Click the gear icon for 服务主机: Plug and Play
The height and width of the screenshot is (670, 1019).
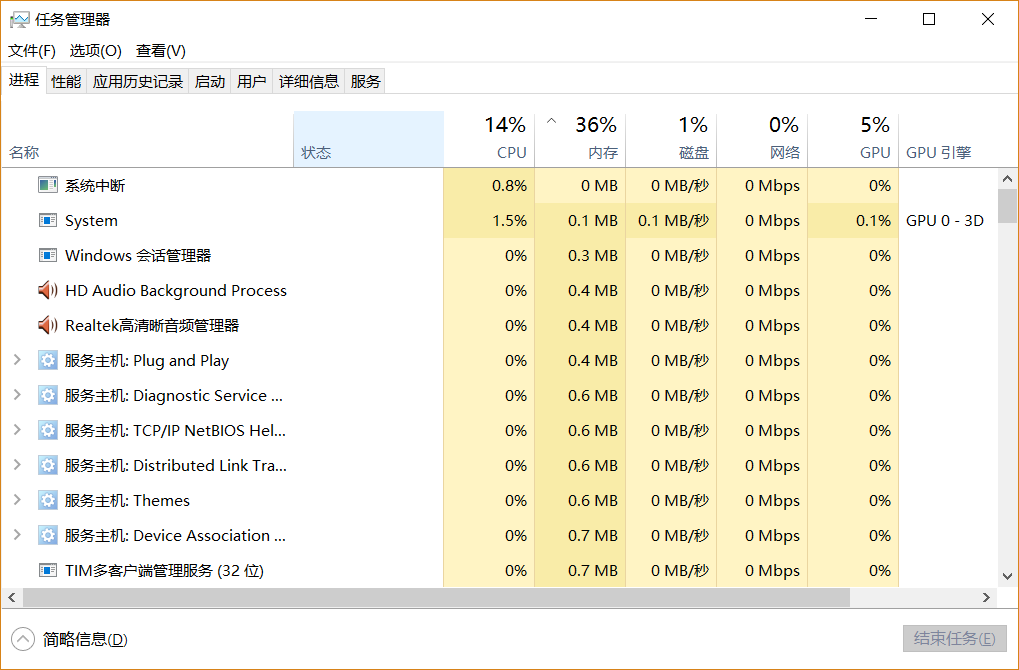pos(47,360)
